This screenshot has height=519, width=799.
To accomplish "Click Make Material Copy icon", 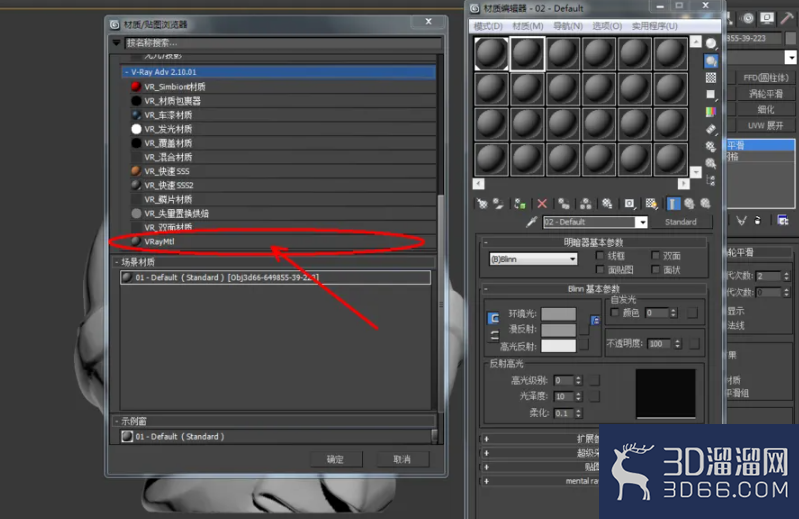I will (564, 204).
